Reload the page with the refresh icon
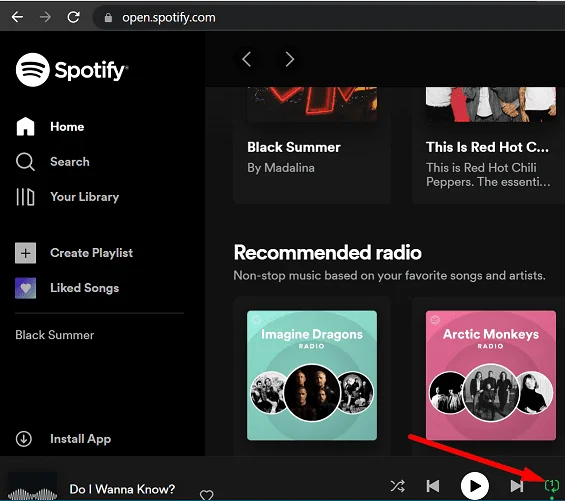Image resolution: width=565 pixels, height=501 pixels. point(74,17)
